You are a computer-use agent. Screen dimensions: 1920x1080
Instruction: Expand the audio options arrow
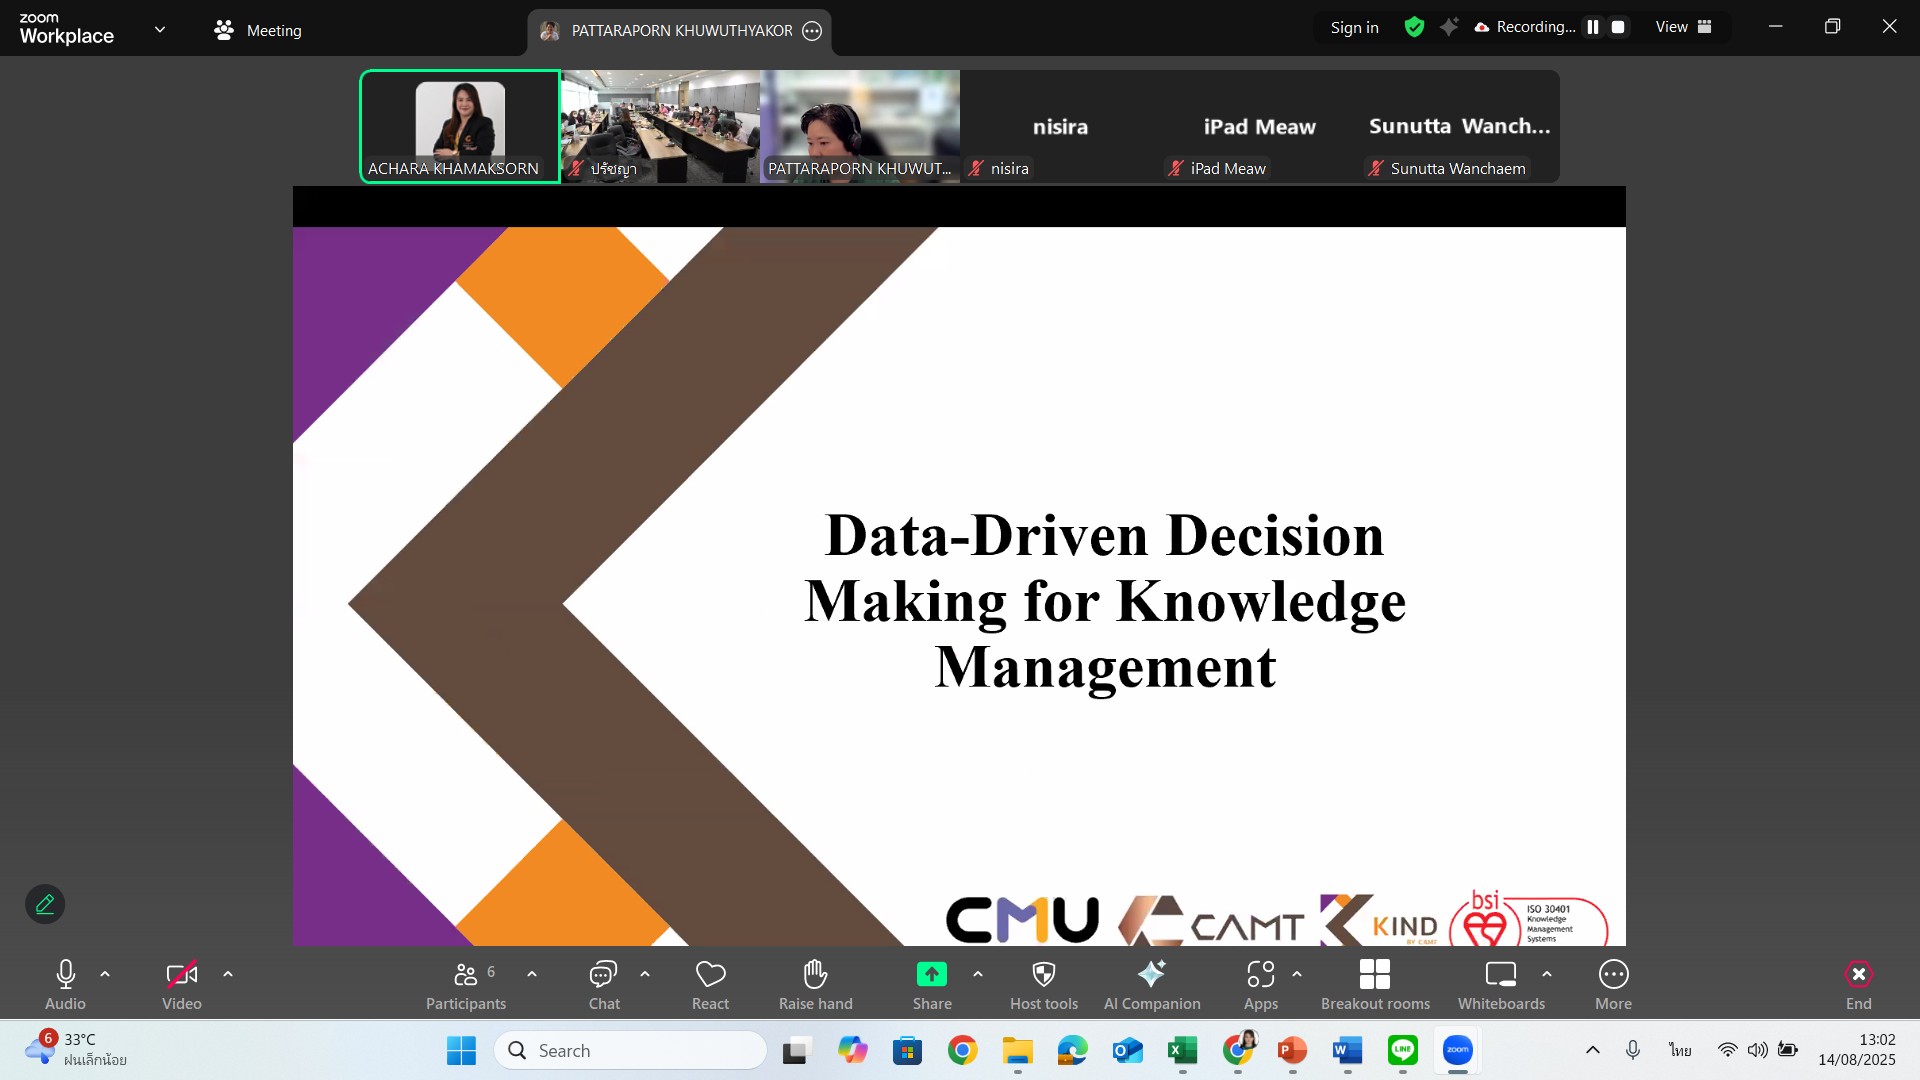coord(105,974)
